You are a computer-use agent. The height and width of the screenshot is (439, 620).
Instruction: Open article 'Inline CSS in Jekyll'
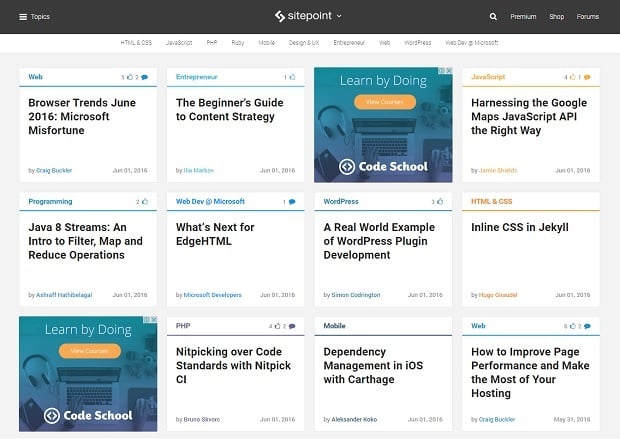[520, 227]
